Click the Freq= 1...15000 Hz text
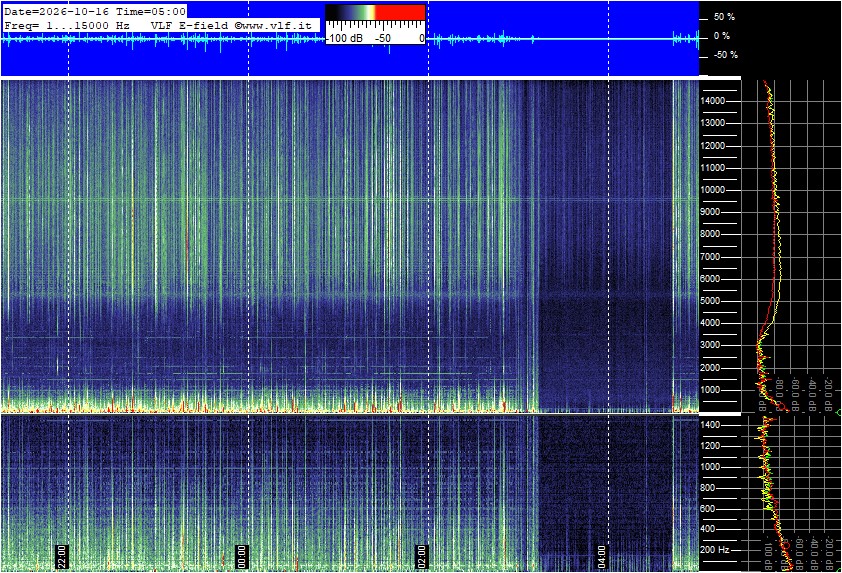The height and width of the screenshot is (573, 842). (x=67, y=25)
